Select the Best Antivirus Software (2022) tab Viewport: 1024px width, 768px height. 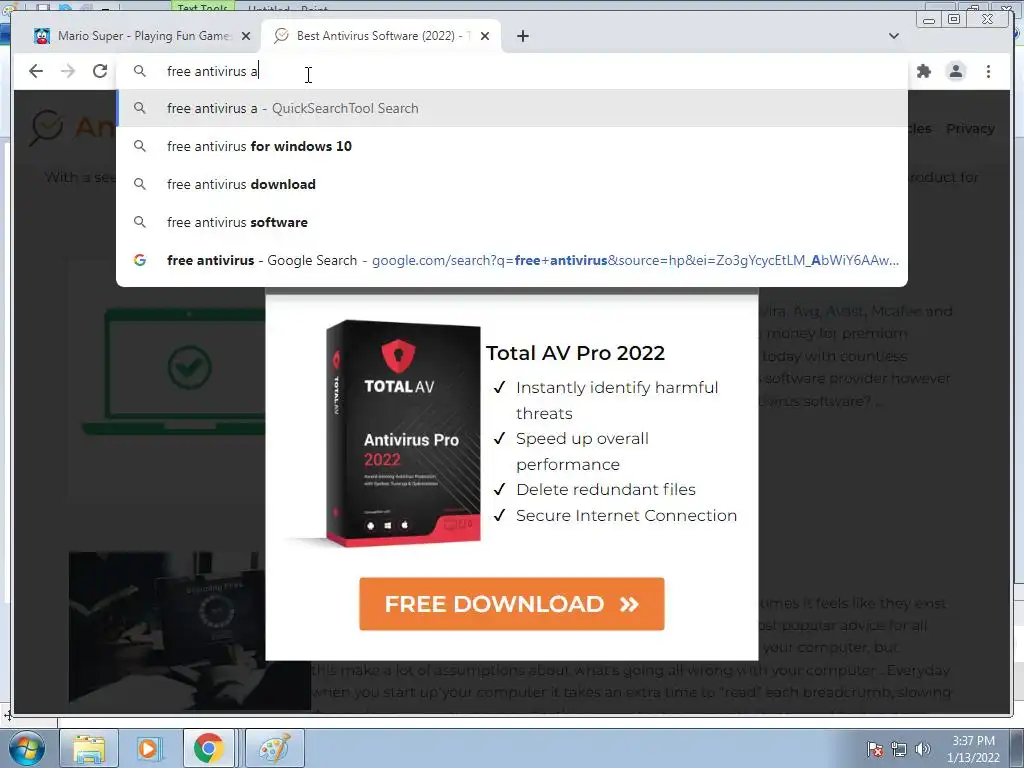[x=381, y=36]
